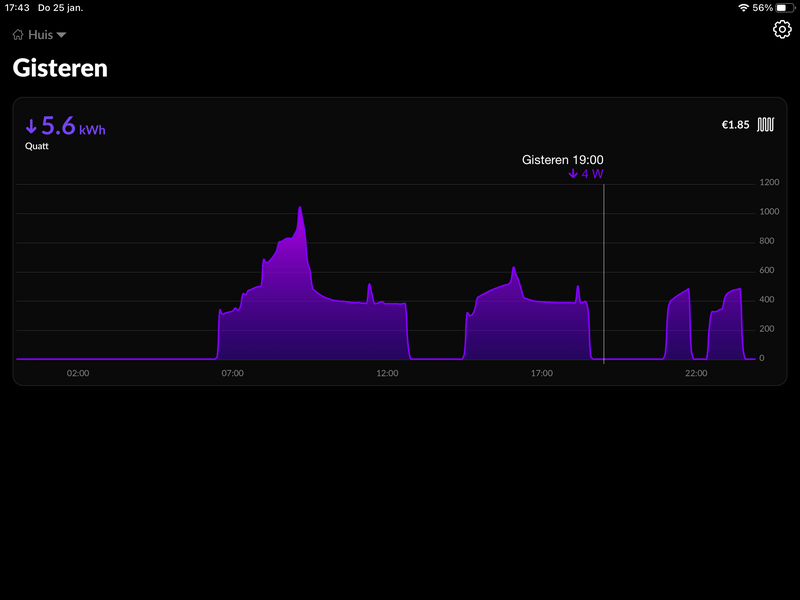Click the 12:00 time axis label
Image resolution: width=800 pixels, height=600 pixels.
click(387, 373)
